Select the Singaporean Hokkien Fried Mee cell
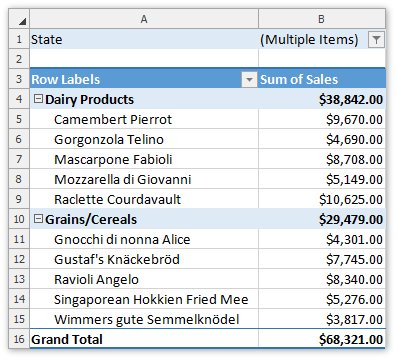This screenshot has width=398, height=361. [x=144, y=299]
